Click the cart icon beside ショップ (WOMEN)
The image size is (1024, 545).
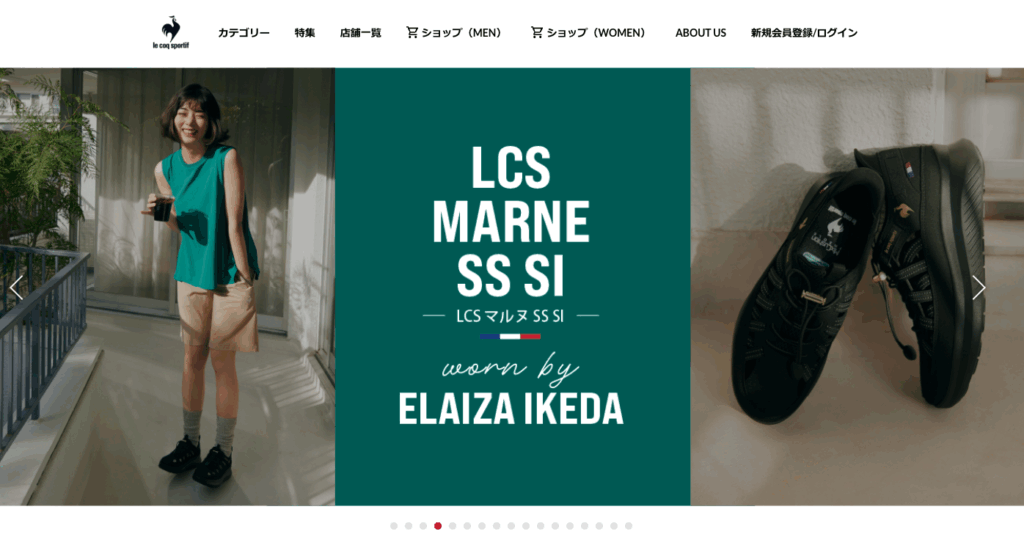pos(537,32)
